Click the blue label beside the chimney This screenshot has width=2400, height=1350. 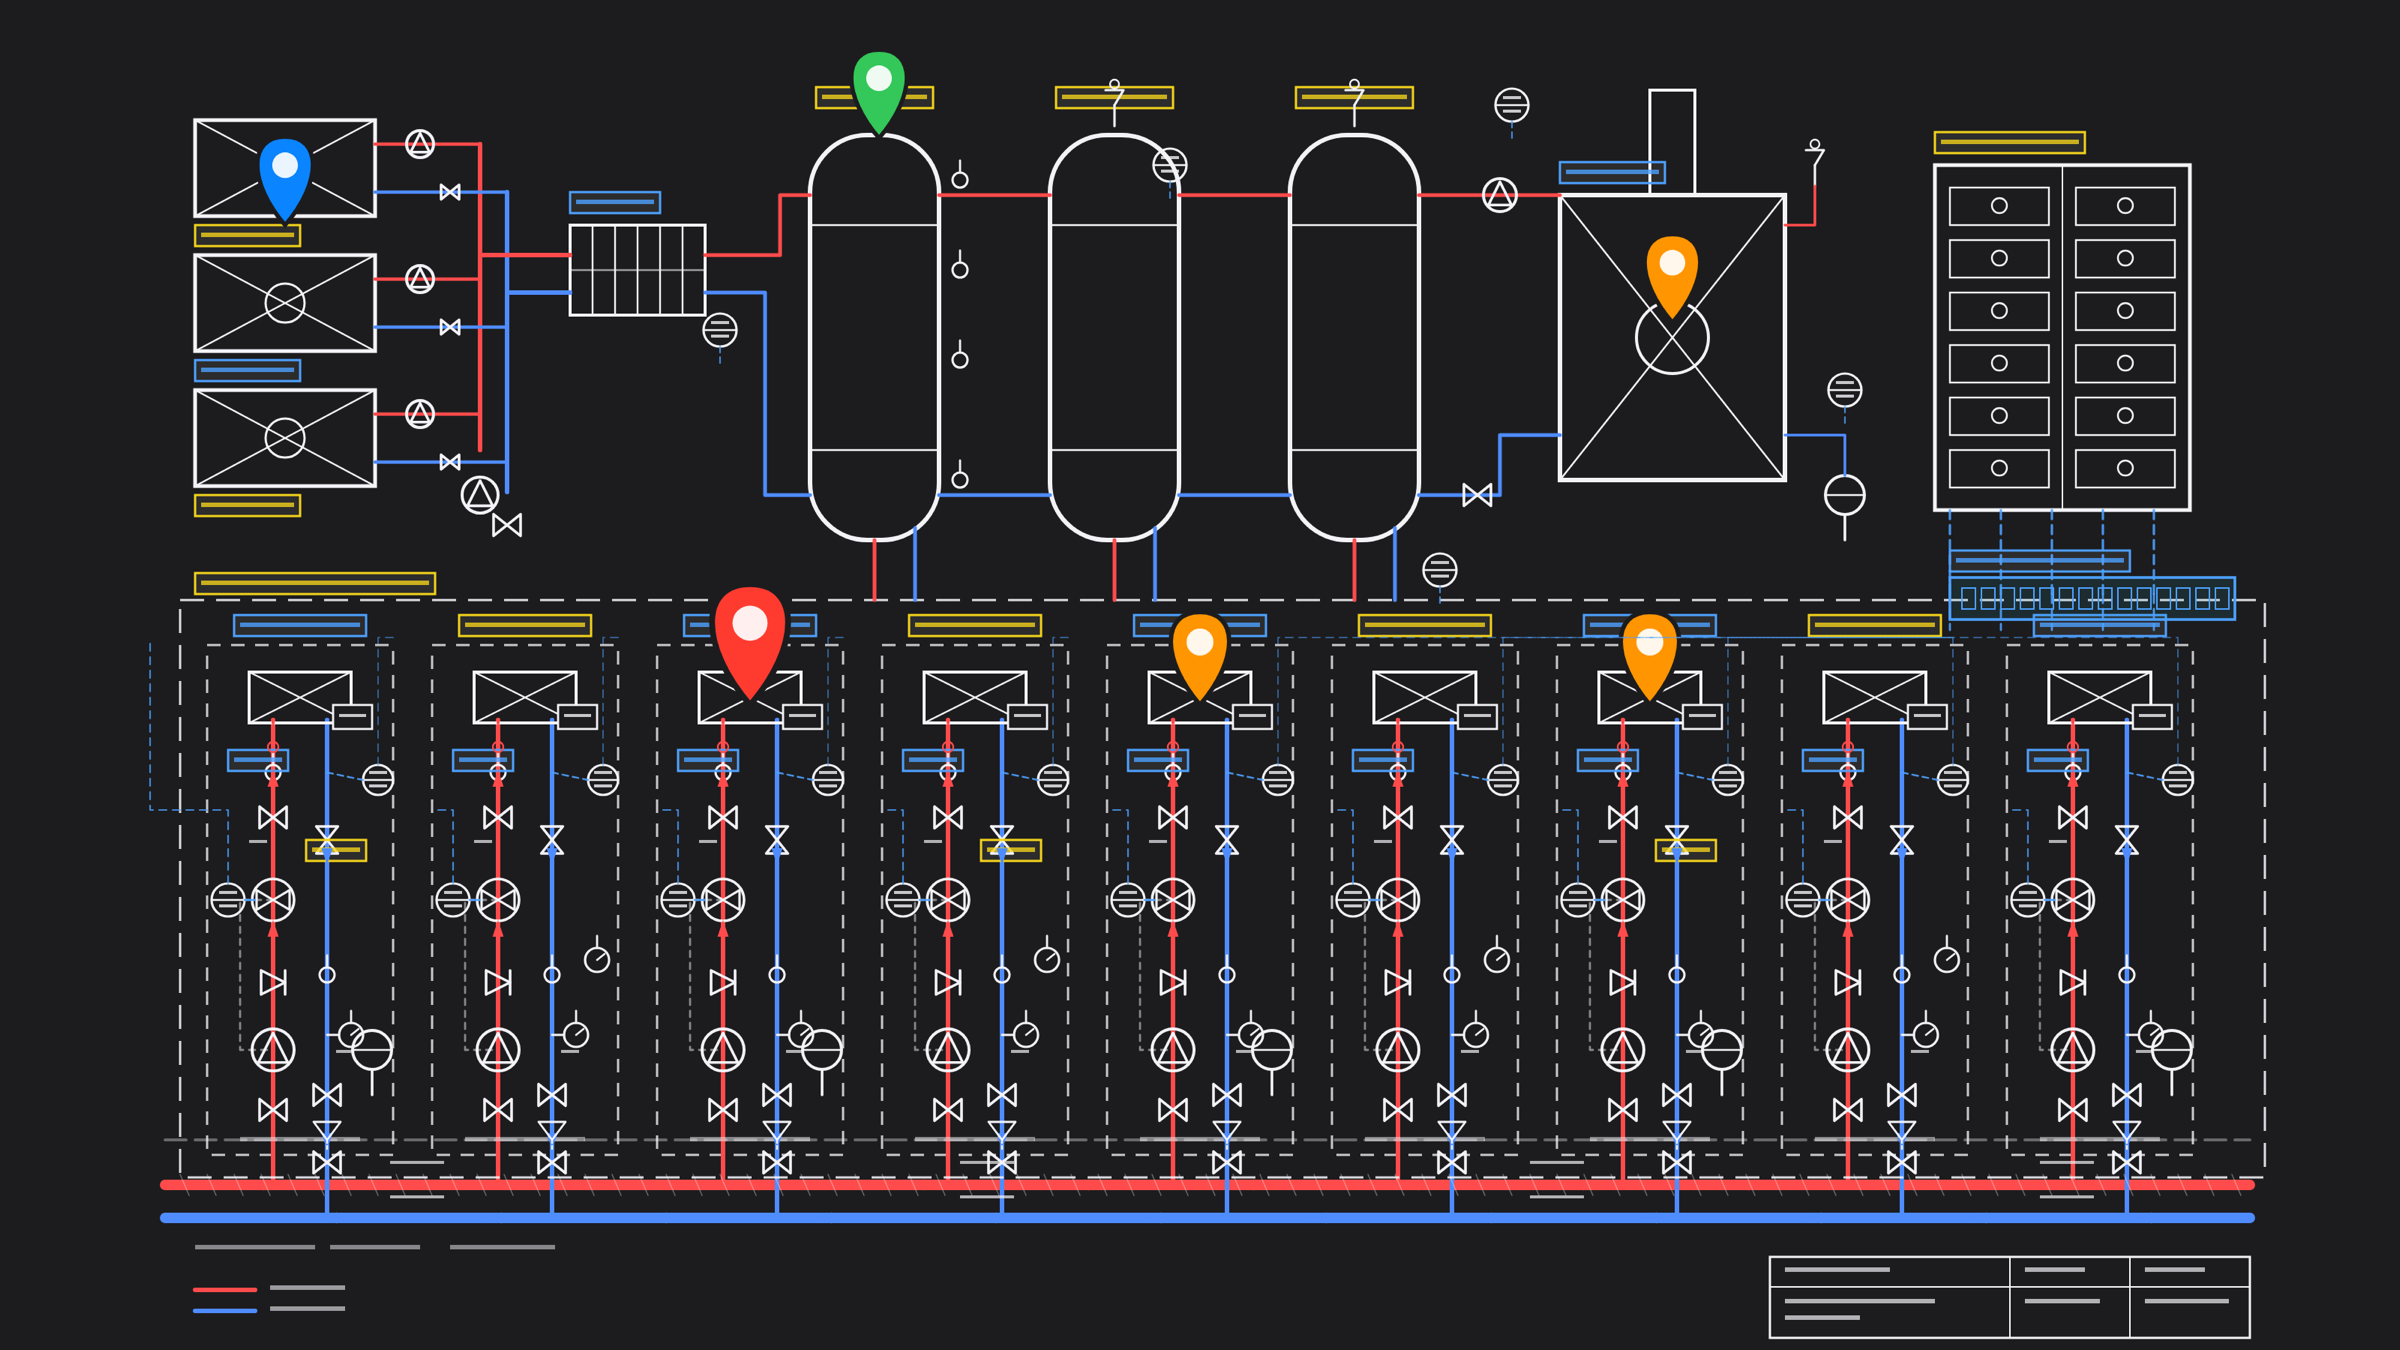1612,172
